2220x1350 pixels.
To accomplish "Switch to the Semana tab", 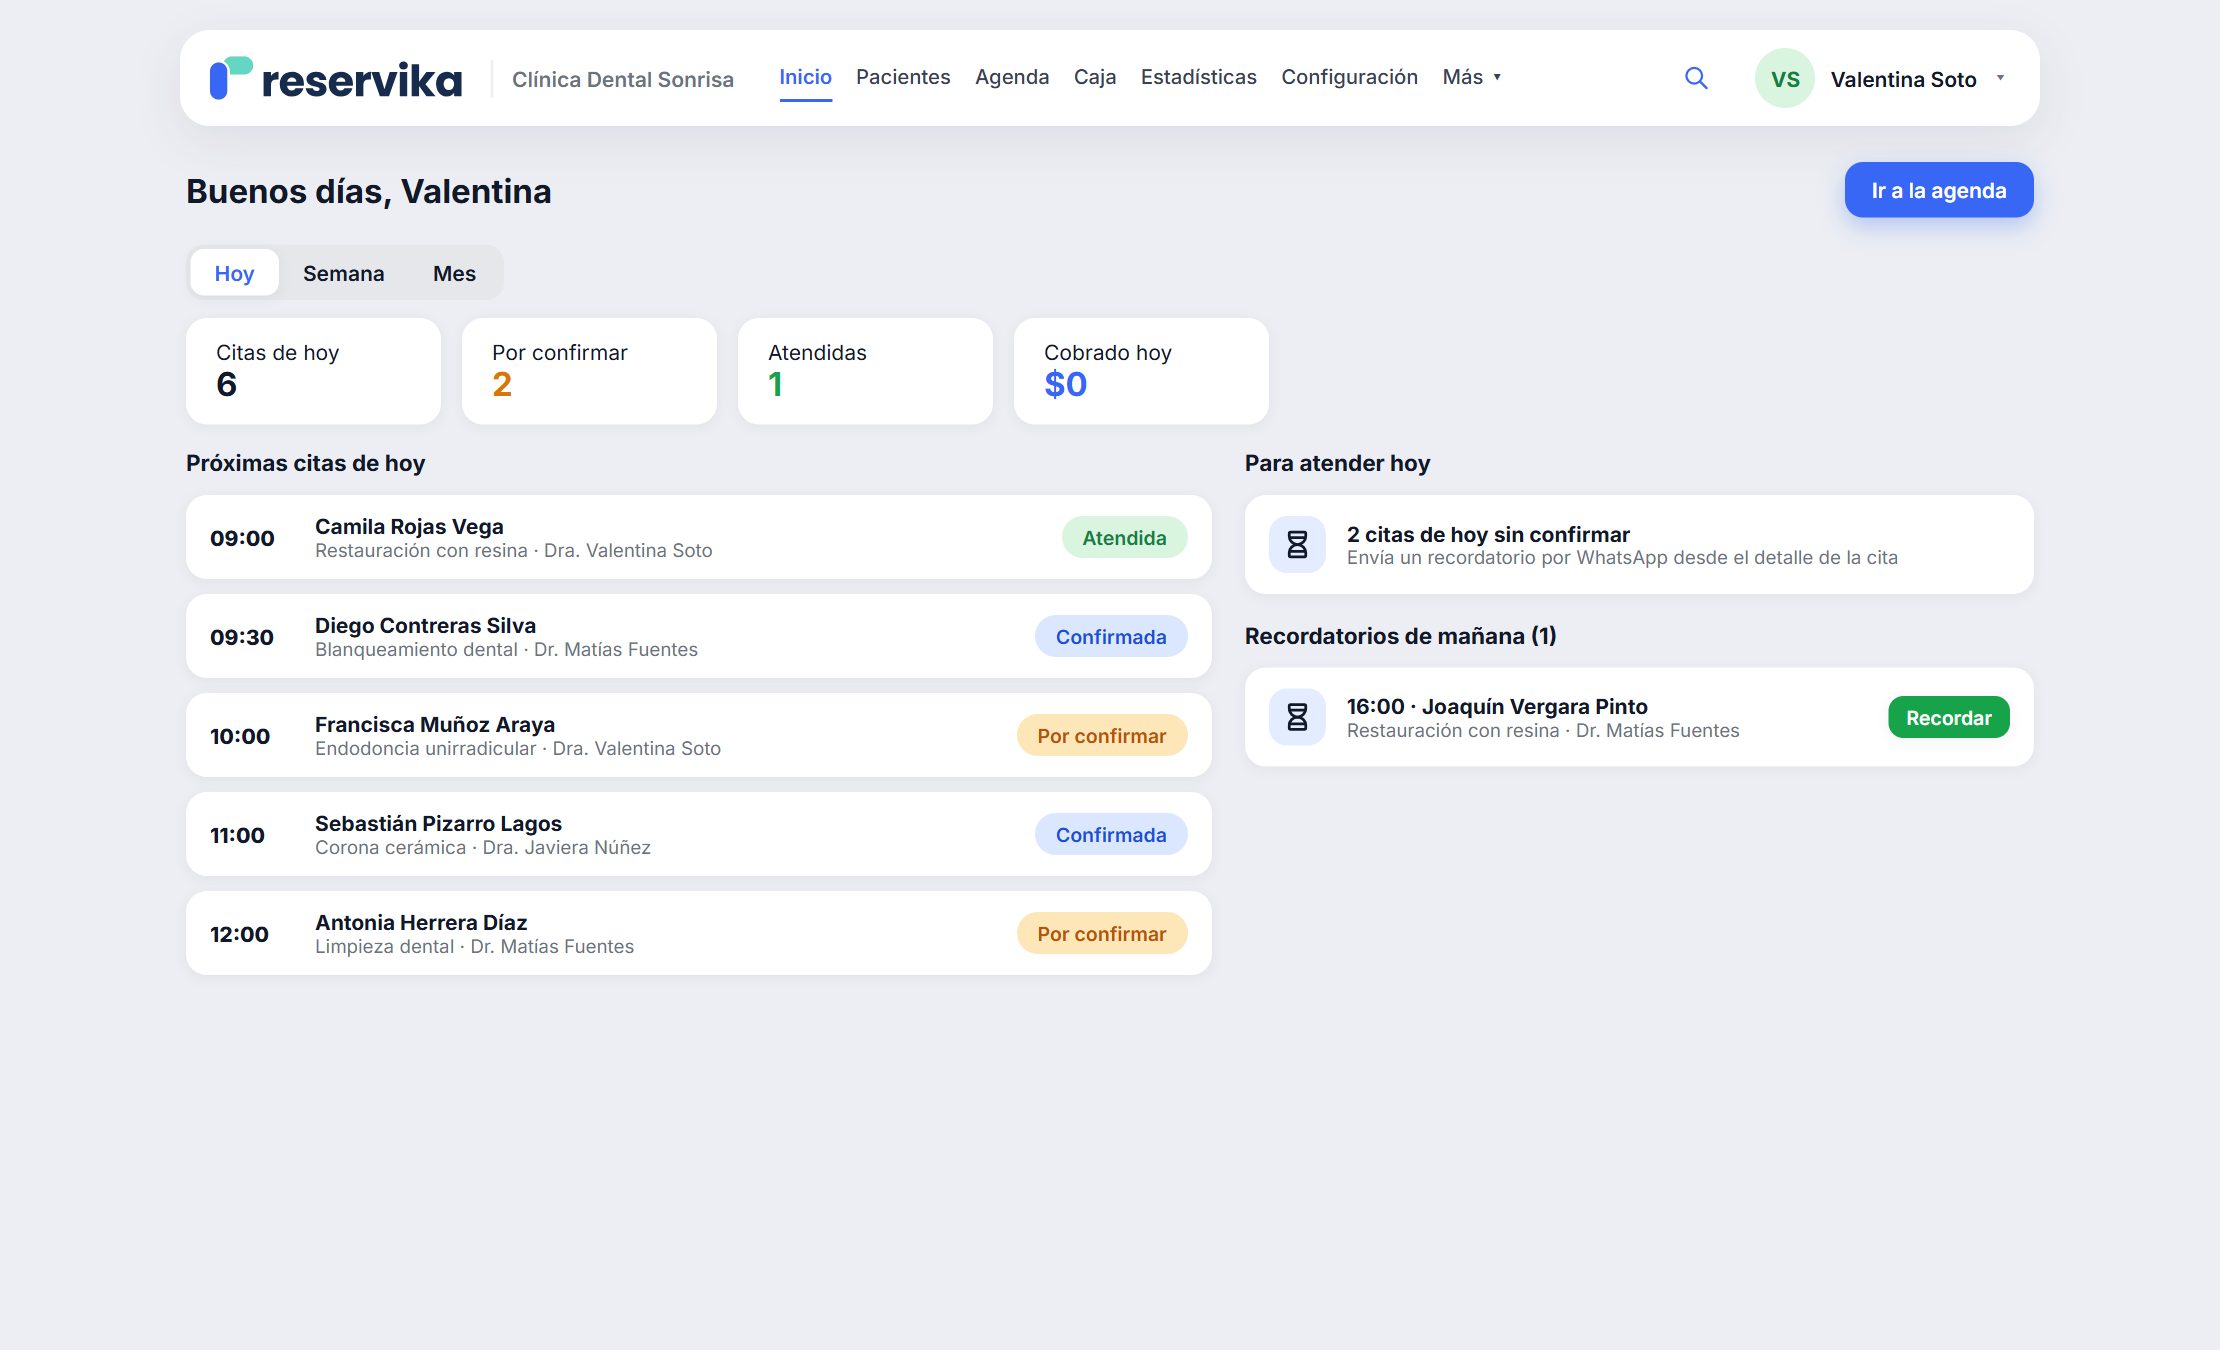I will point(343,273).
